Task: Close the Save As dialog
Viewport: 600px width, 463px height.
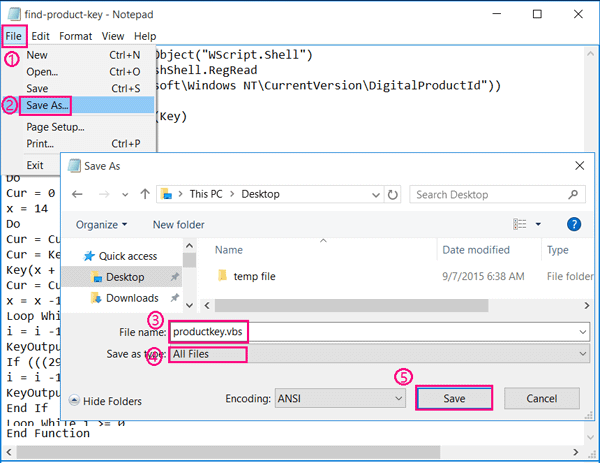Action: pos(580,166)
